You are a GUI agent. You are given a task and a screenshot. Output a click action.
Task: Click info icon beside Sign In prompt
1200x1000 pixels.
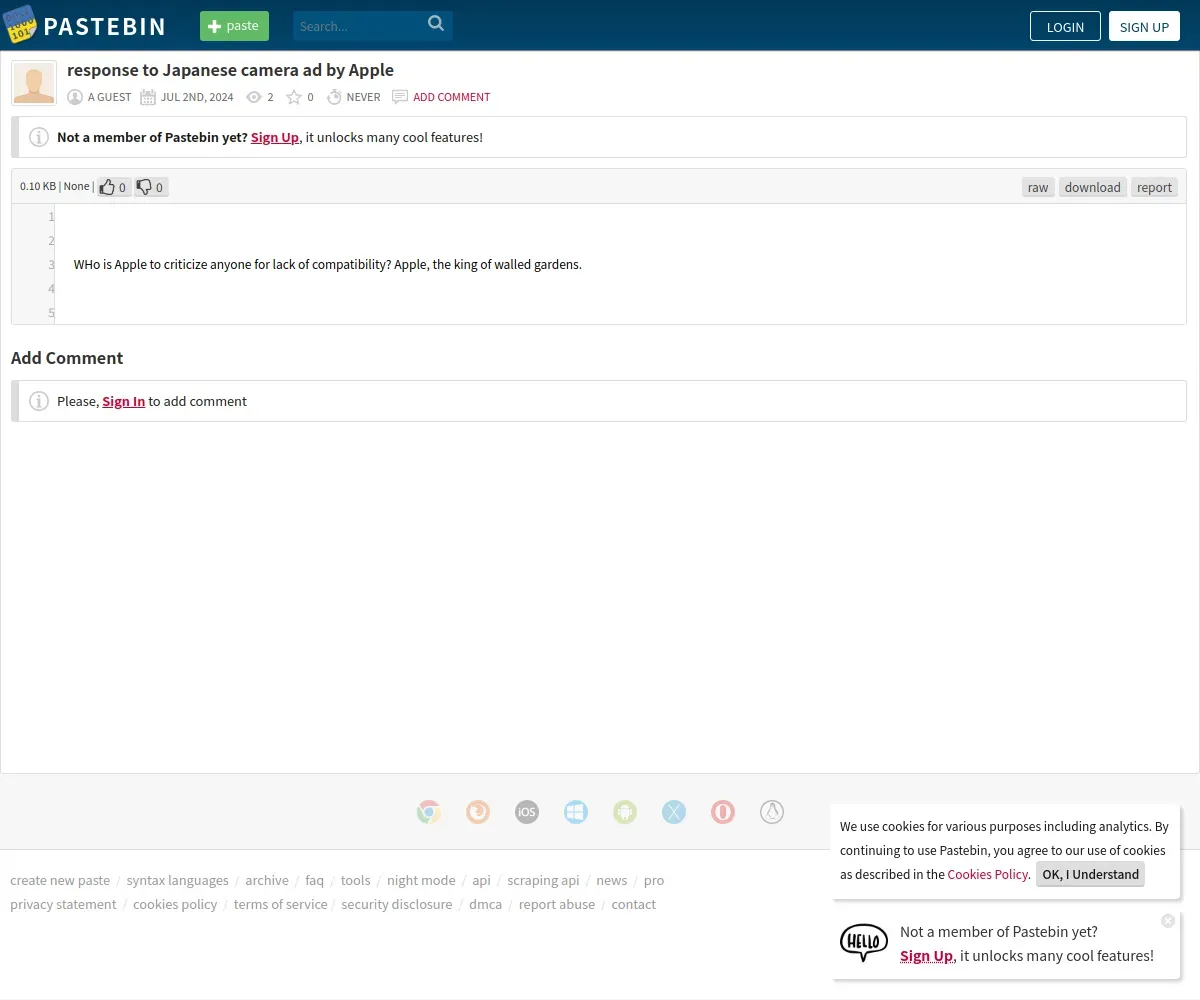coord(39,401)
